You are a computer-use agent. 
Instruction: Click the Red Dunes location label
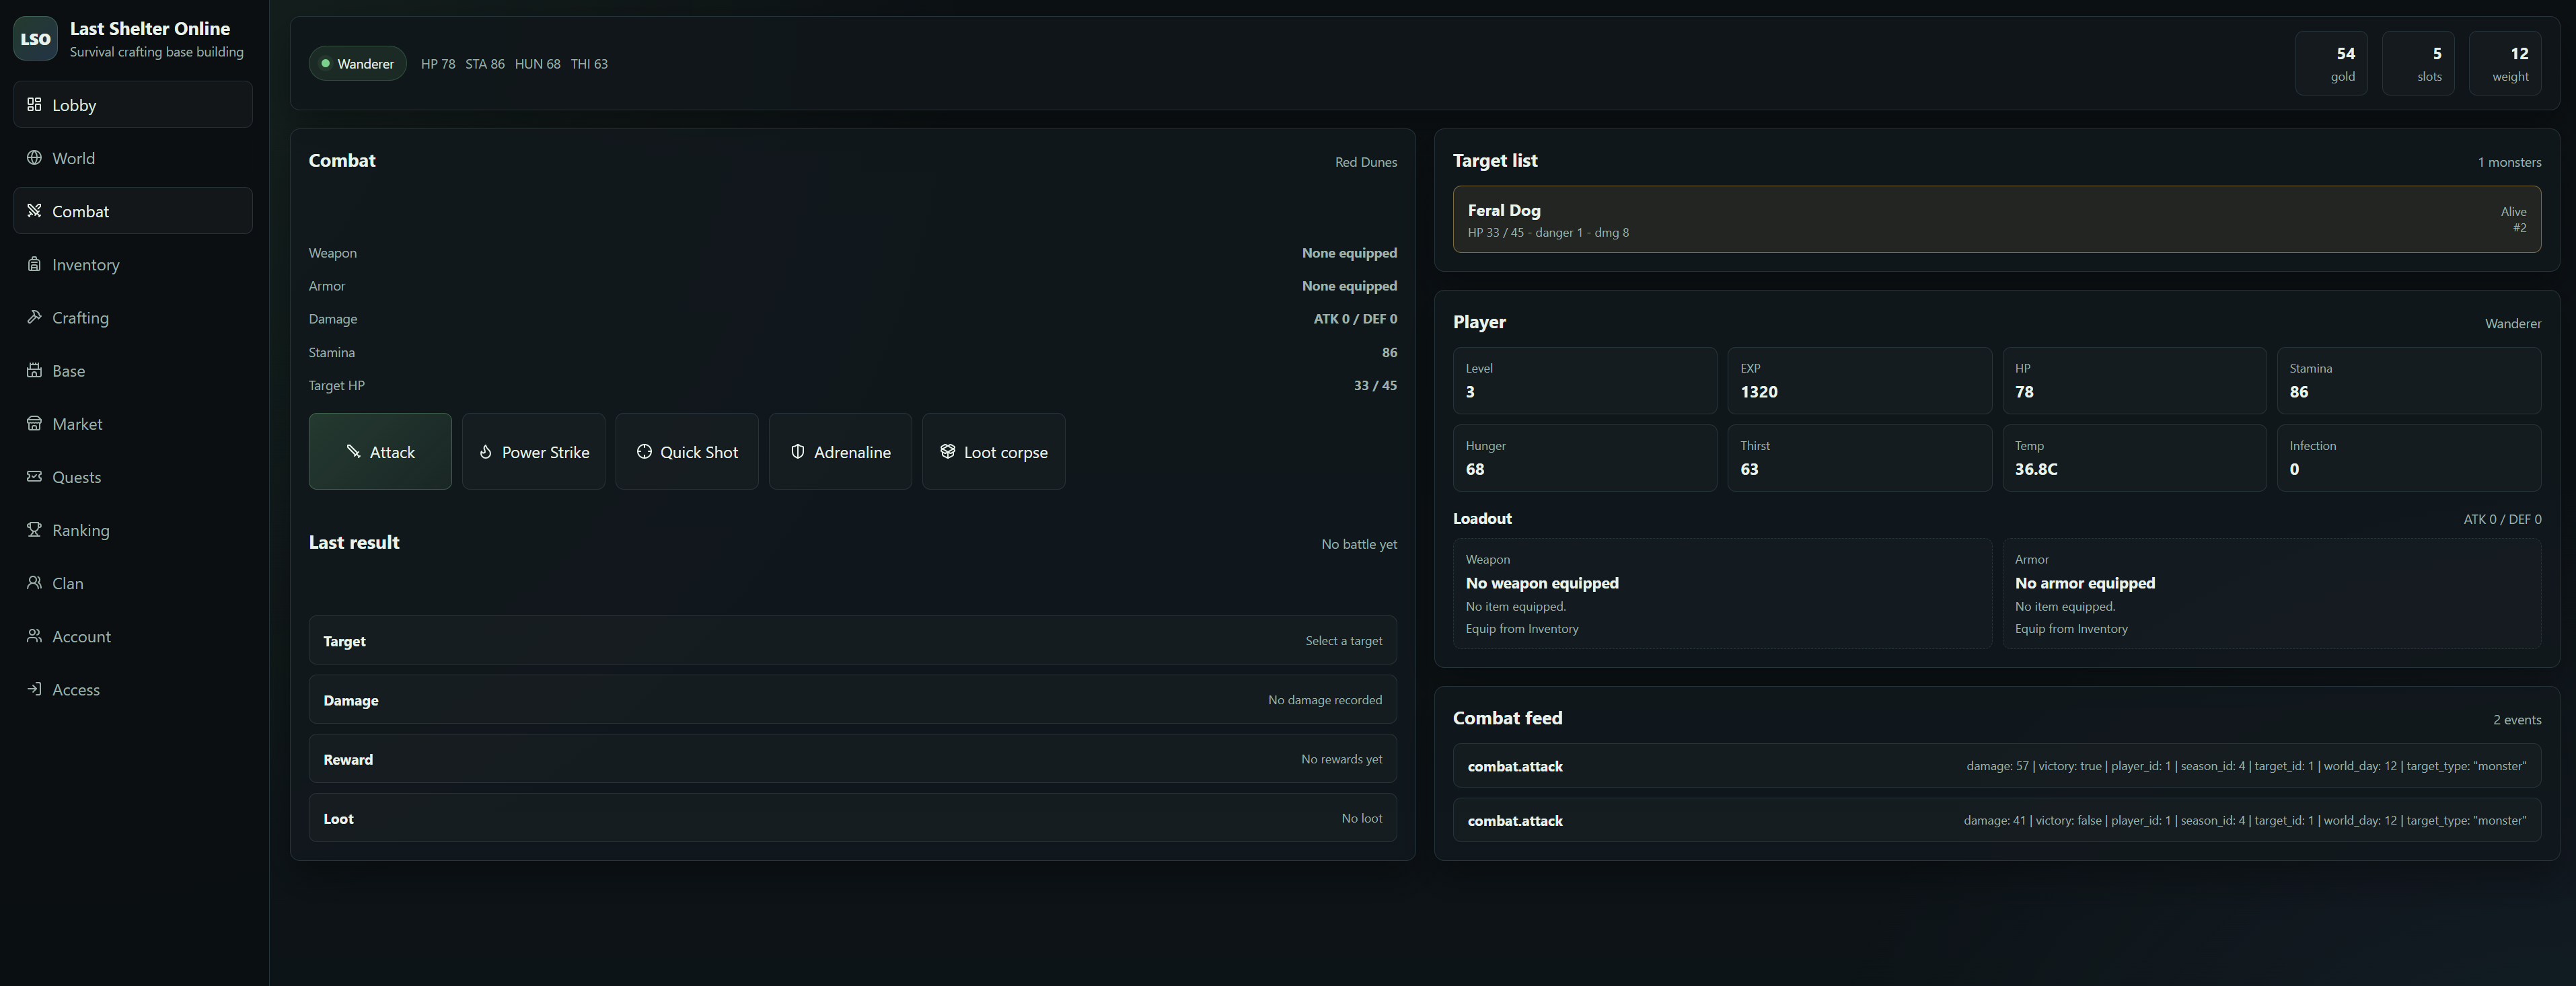(1365, 161)
